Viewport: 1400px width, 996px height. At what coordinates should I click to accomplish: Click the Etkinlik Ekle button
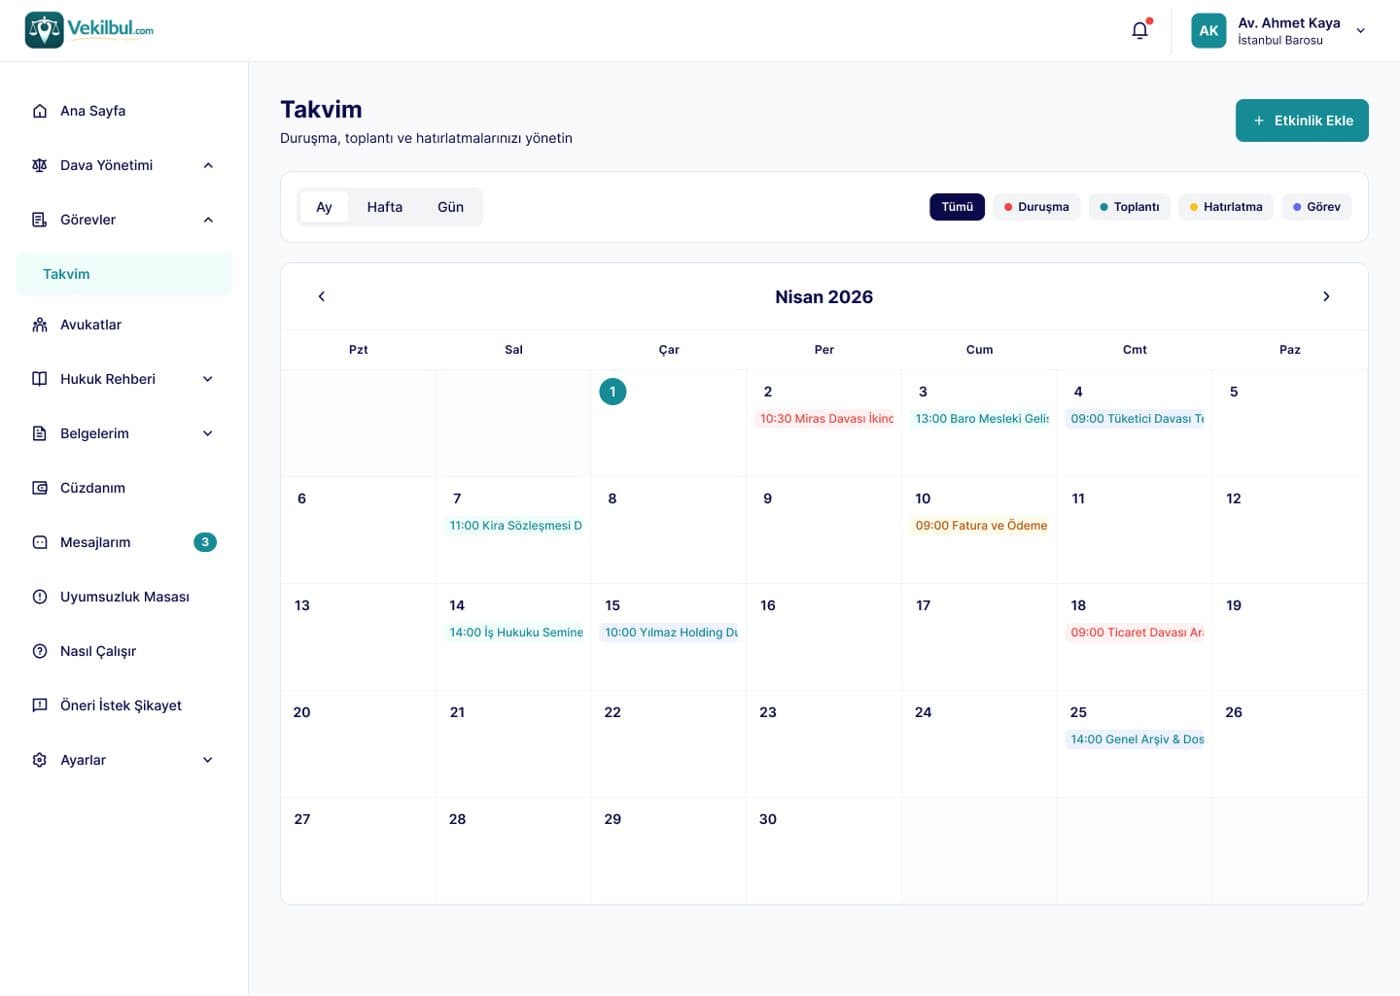[x=1302, y=120]
